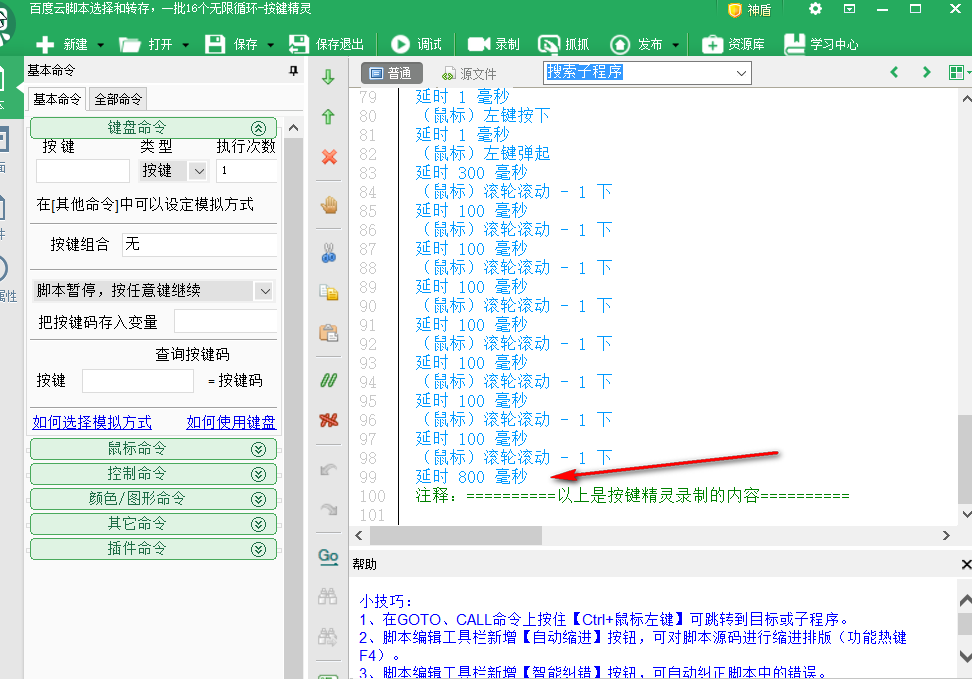Click the 执行次数 input field
This screenshot has width=972, height=679.
click(247, 171)
